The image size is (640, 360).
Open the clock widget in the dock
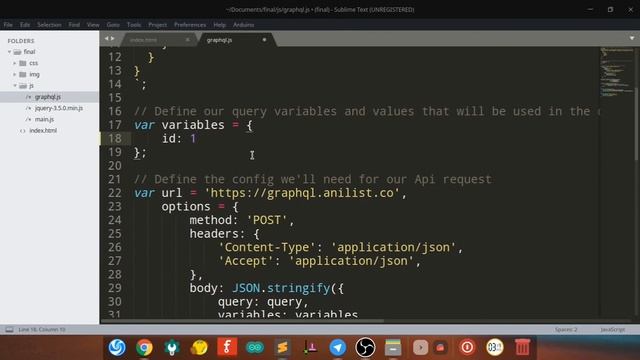click(495, 347)
